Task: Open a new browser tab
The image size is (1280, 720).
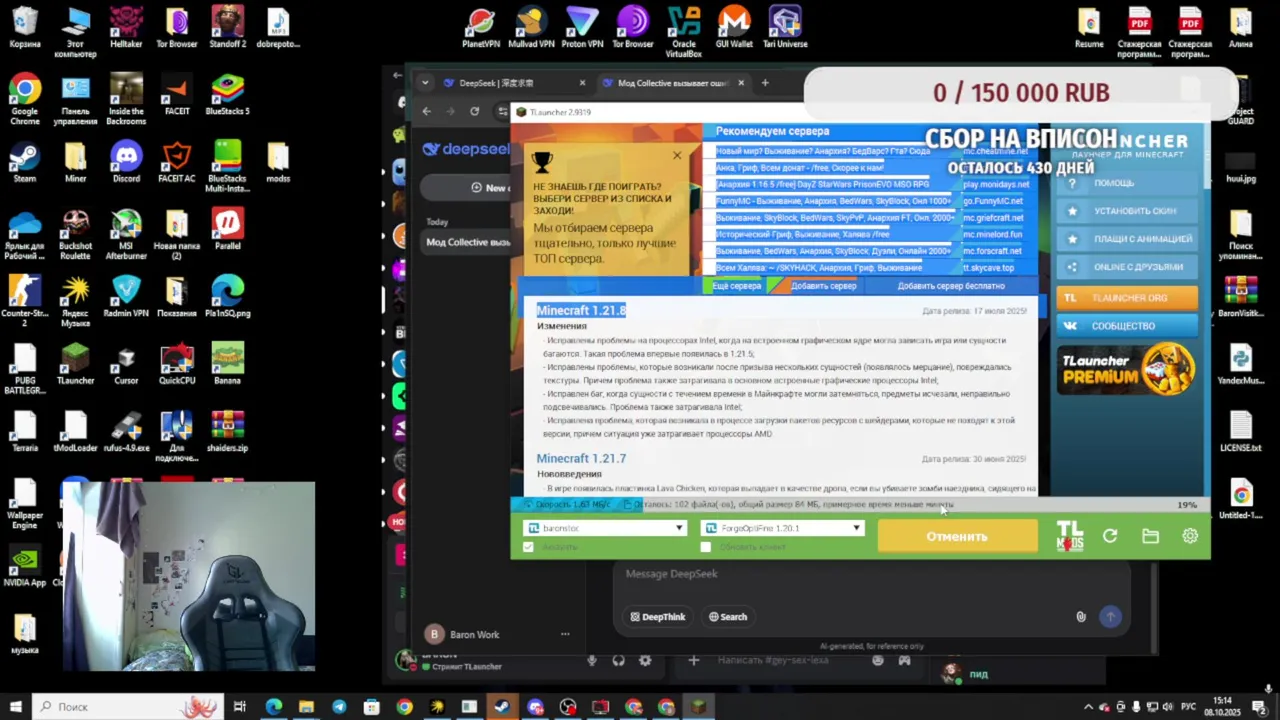Action: coord(765,83)
